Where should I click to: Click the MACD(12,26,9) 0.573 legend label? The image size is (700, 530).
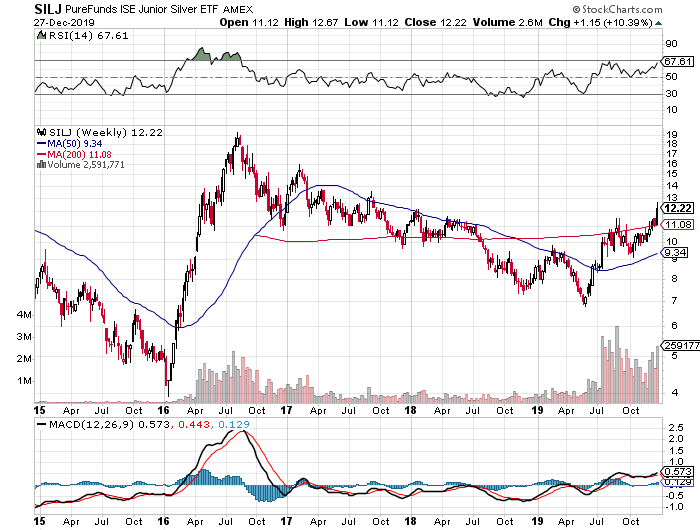tap(110, 424)
